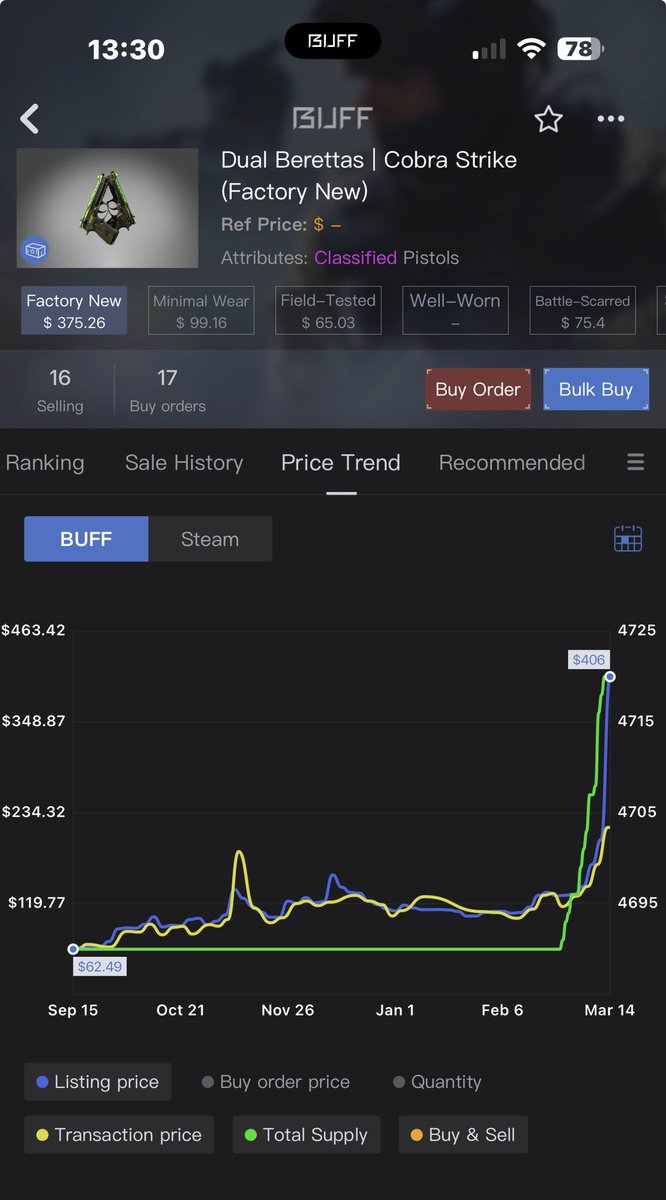Image resolution: width=666 pixels, height=1200 pixels.
Task: Tap the Ref Price value
Action: [x=327, y=225]
